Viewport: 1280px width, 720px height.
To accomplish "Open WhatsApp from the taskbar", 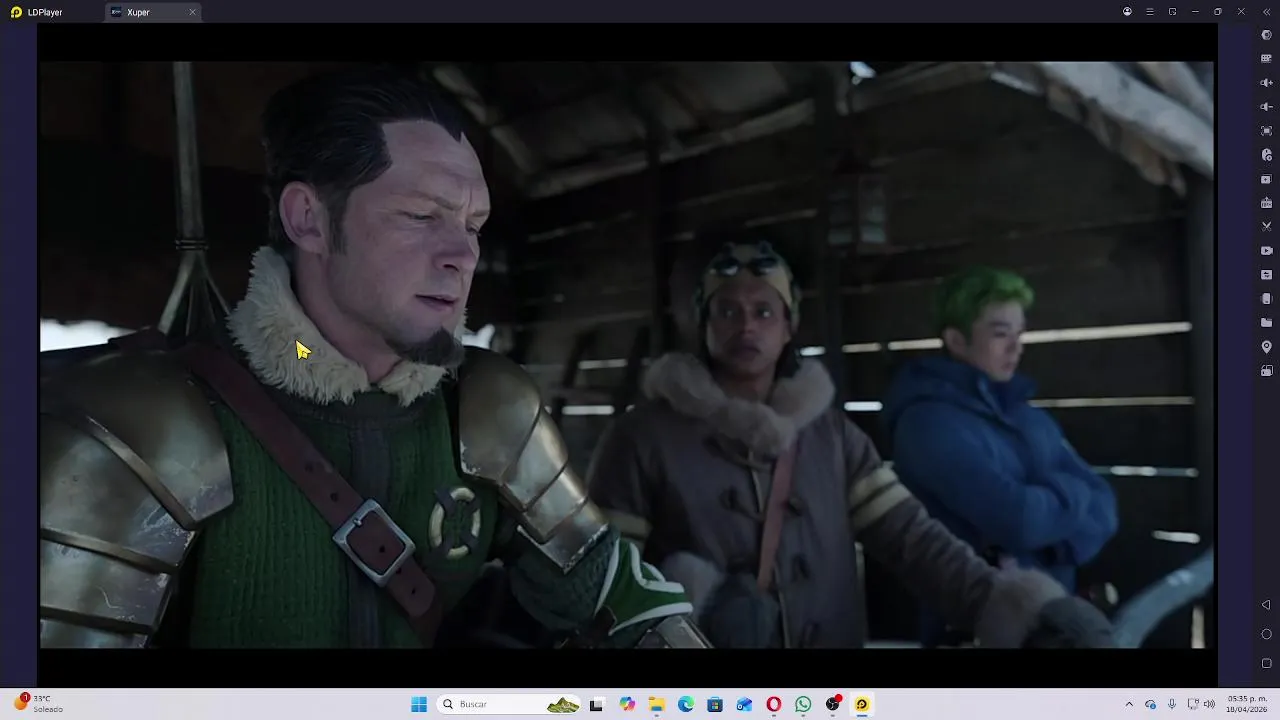I will click(803, 704).
